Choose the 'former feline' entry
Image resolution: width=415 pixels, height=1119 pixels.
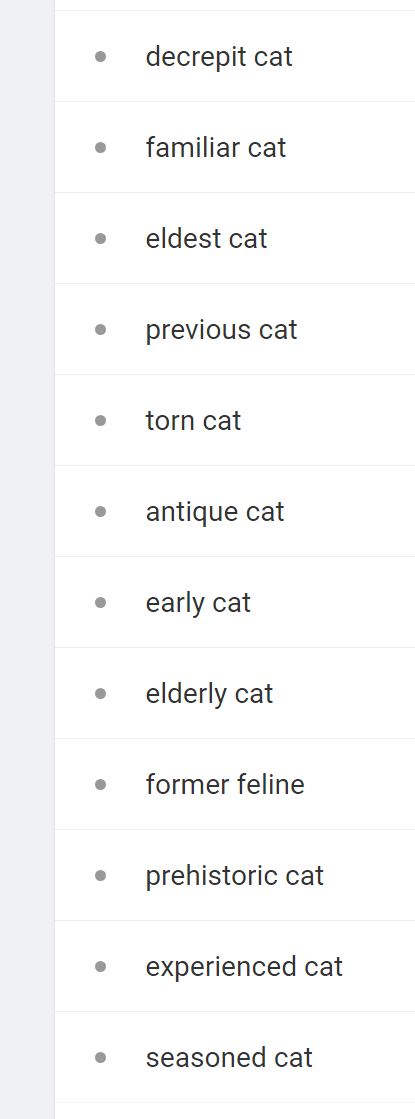tap(235, 784)
